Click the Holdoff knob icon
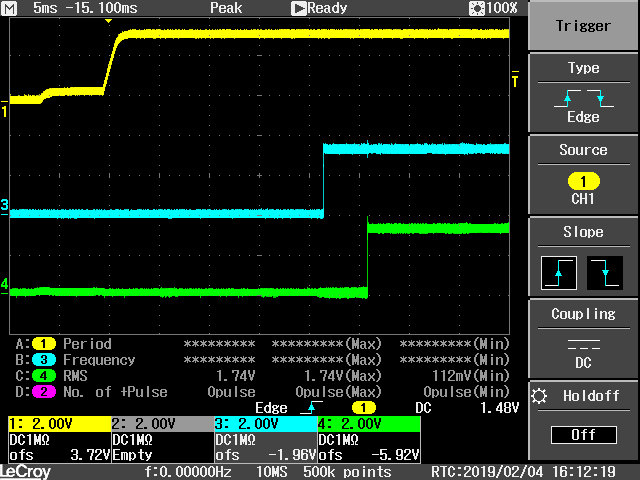This screenshot has height=480, width=640. 539,396
